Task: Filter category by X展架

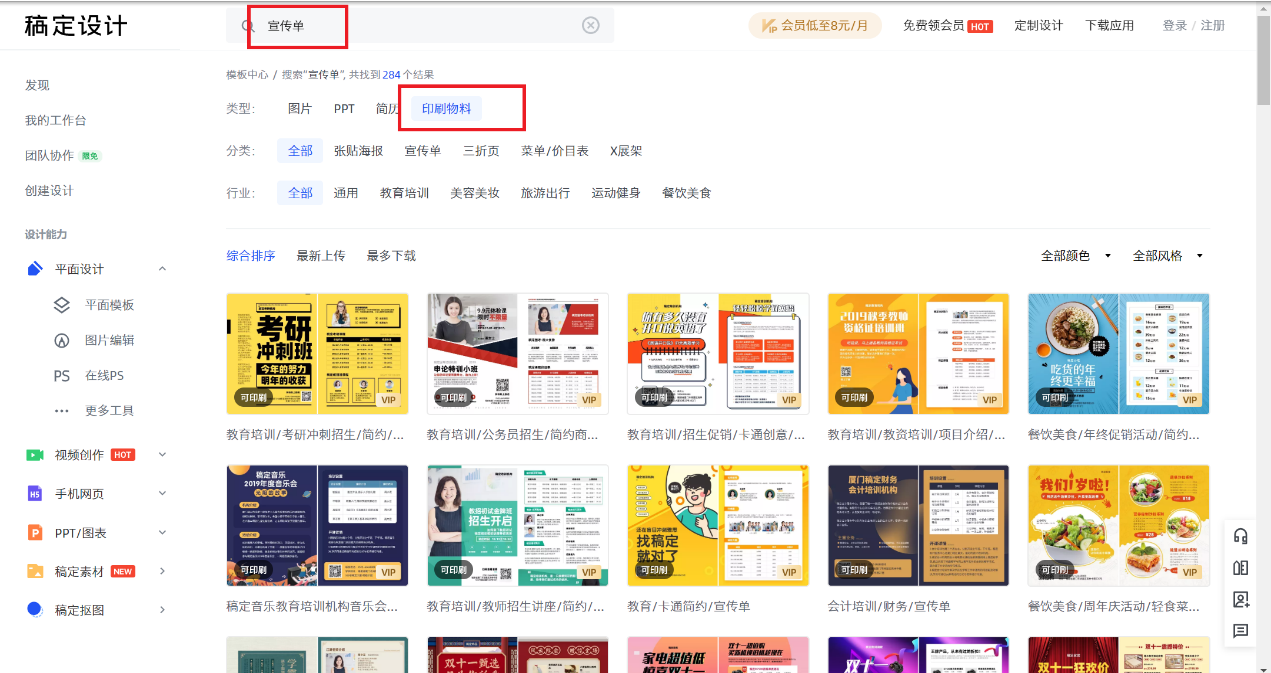Action: pos(626,151)
